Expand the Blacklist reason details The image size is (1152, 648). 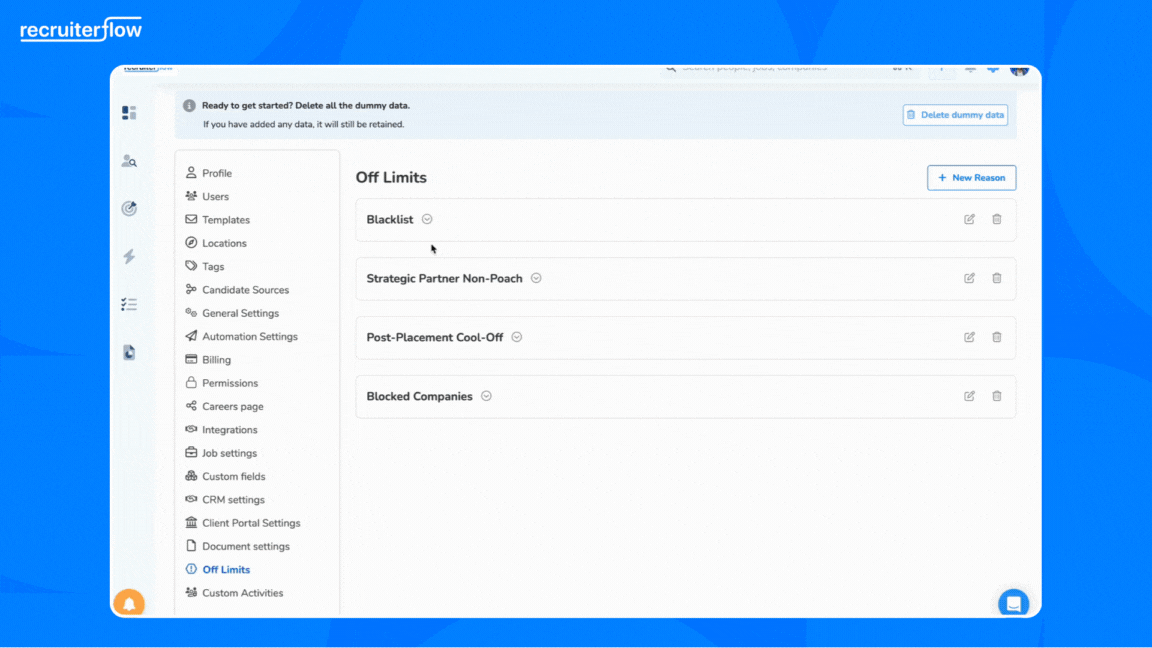(427, 219)
